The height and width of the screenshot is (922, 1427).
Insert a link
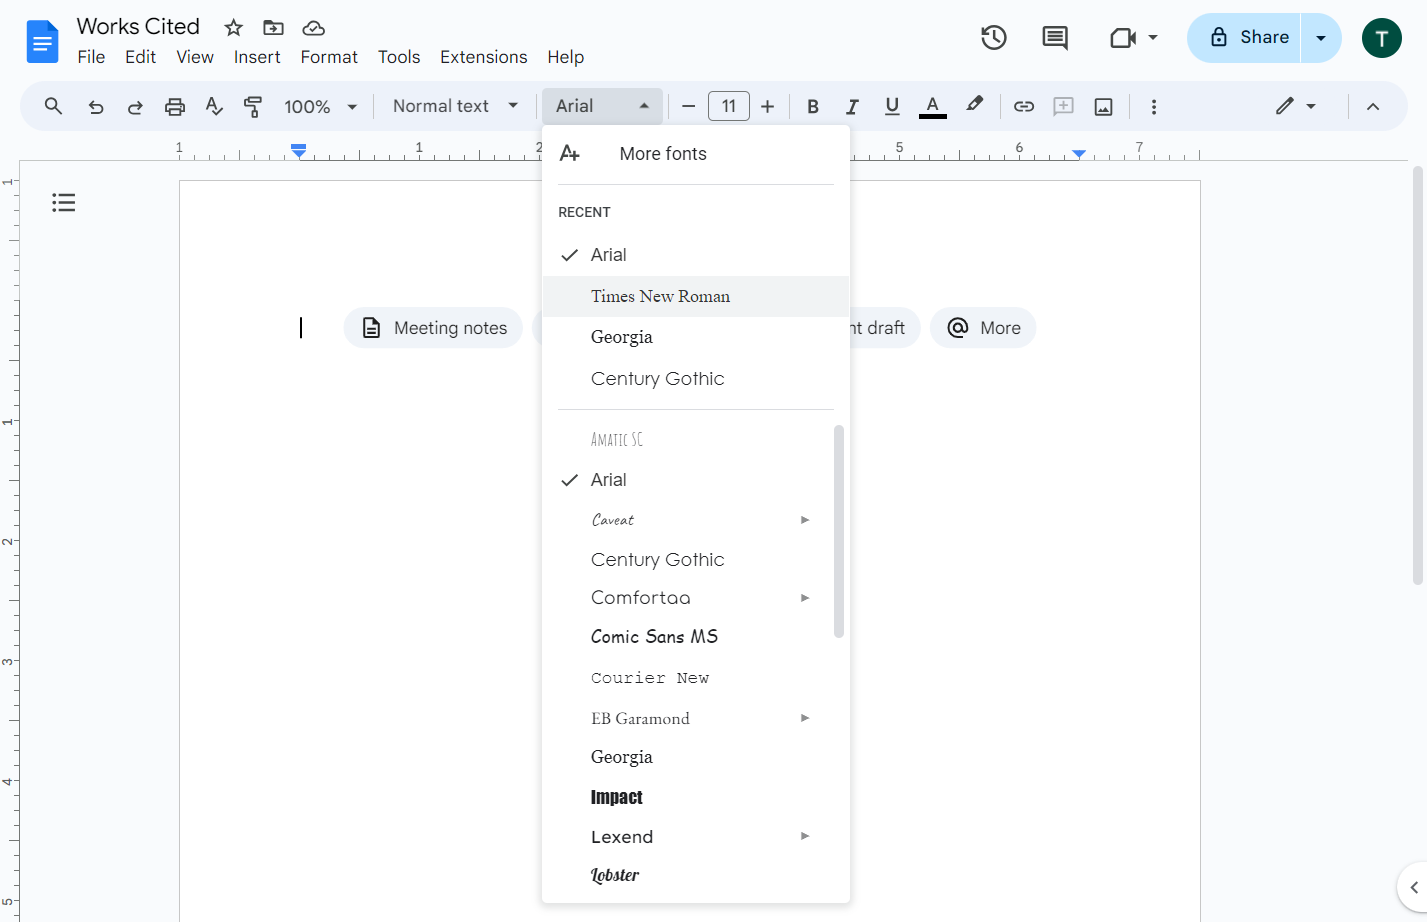[1024, 106]
